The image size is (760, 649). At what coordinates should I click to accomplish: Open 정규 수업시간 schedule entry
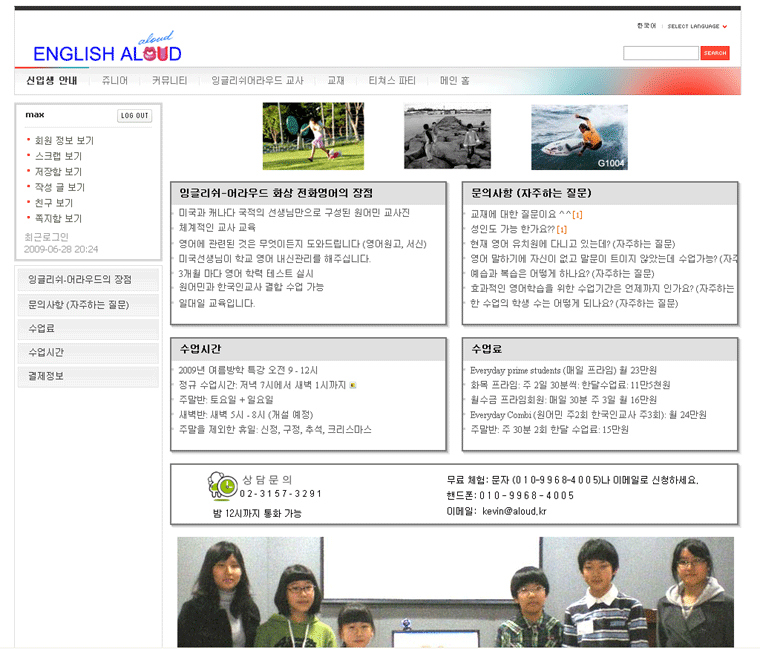(262, 385)
